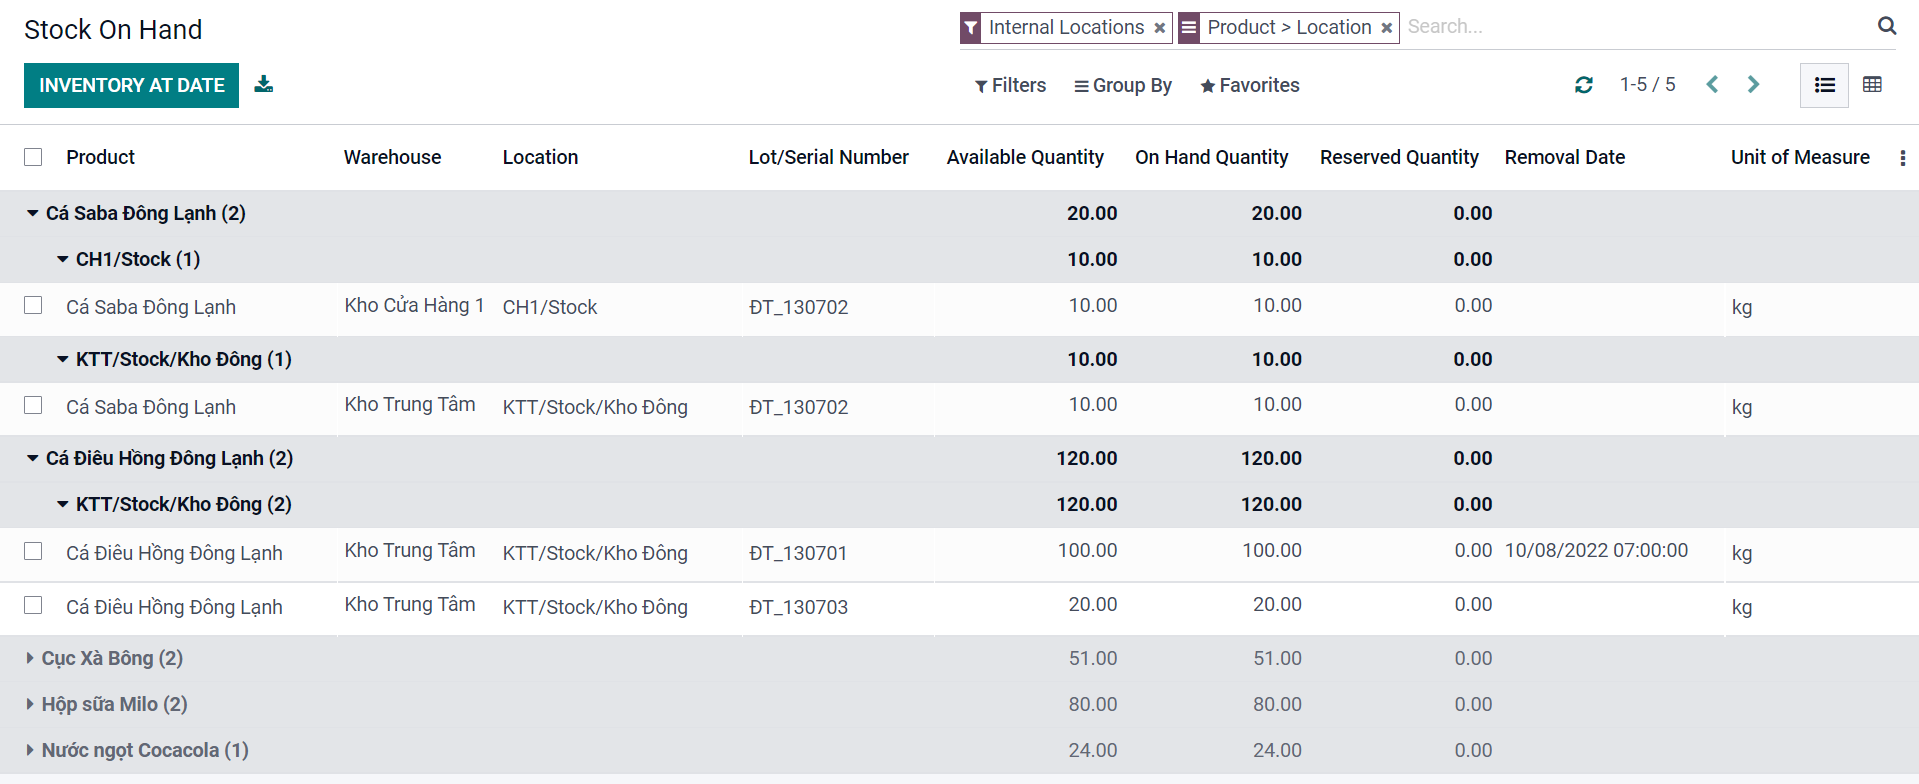1919x784 pixels.
Task: Click into the Search input field
Action: 1630,27
